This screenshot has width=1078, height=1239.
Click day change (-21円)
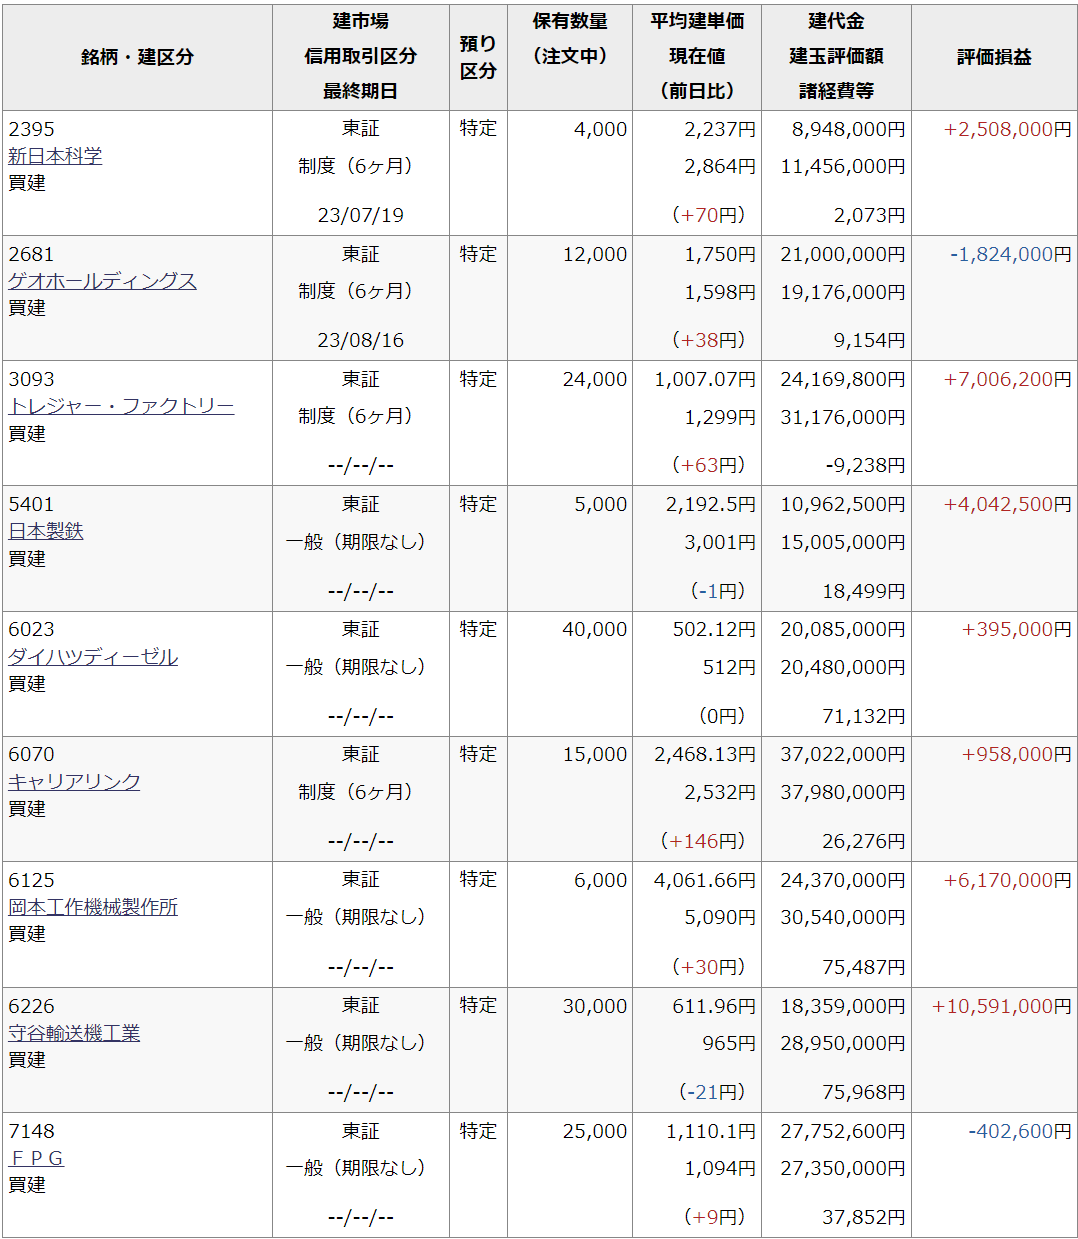click(712, 1092)
